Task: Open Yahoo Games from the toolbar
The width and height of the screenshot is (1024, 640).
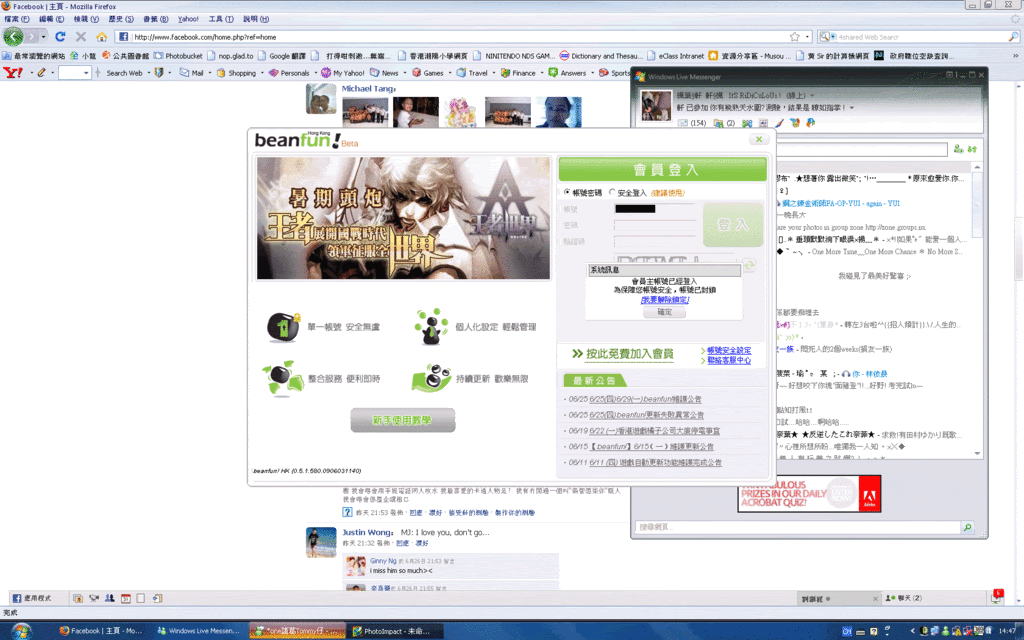Action: 427,72
